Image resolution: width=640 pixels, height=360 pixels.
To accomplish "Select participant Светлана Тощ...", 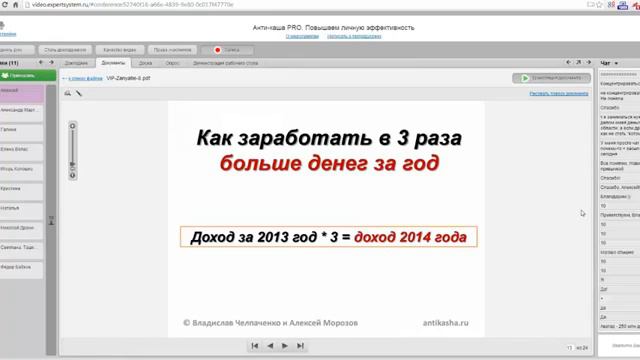I will coord(22,250).
